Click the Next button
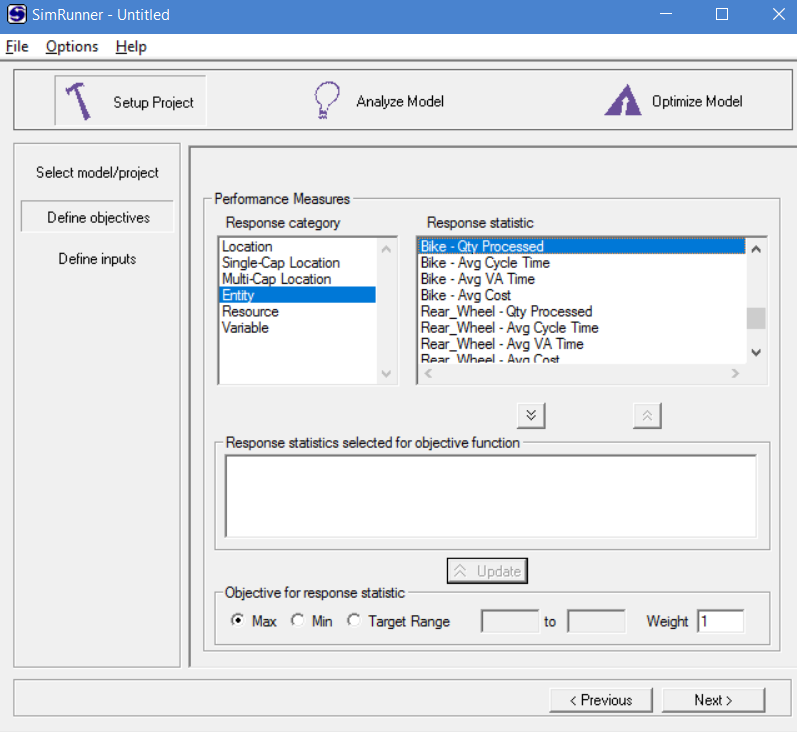Screen dimensions: 797x732 tap(713, 700)
